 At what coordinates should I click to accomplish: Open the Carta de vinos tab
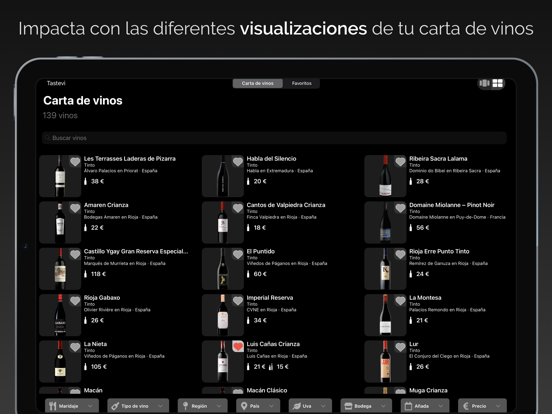pyautogui.click(x=258, y=83)
